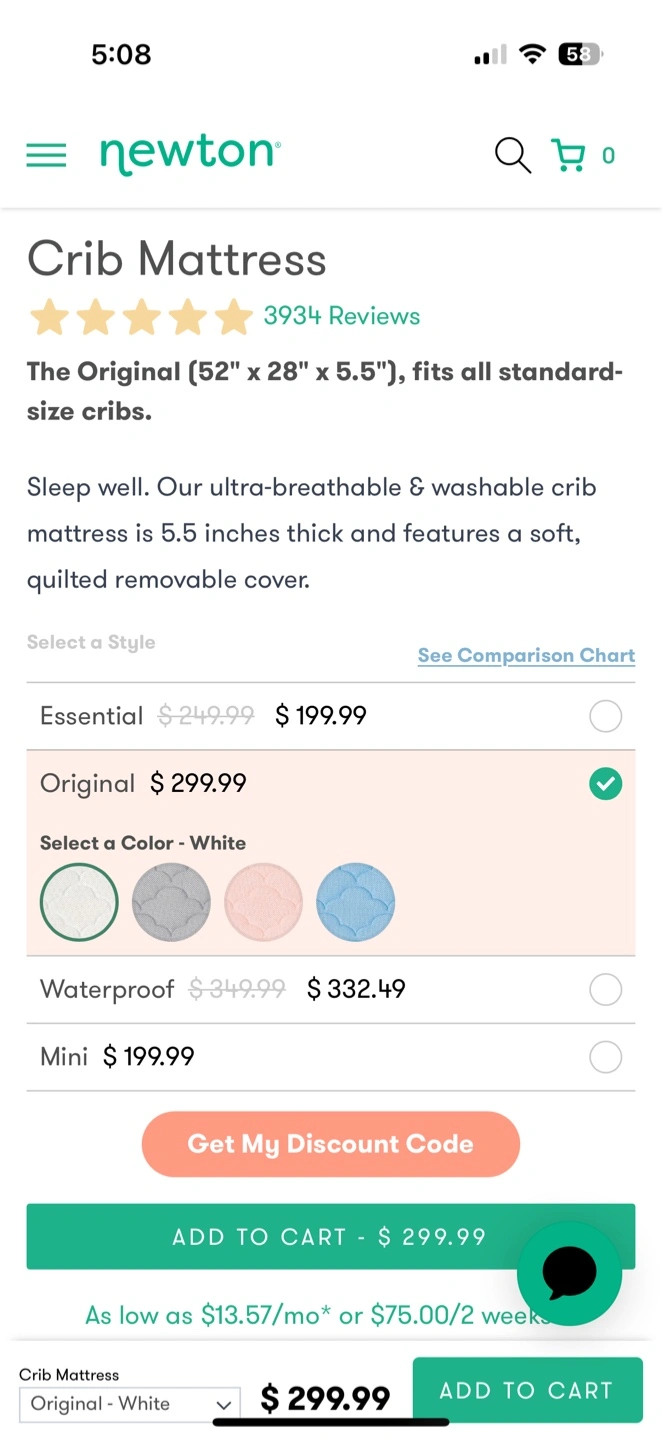
Task: Click the Get My Discount Code button
Action: pos(331,1144)
